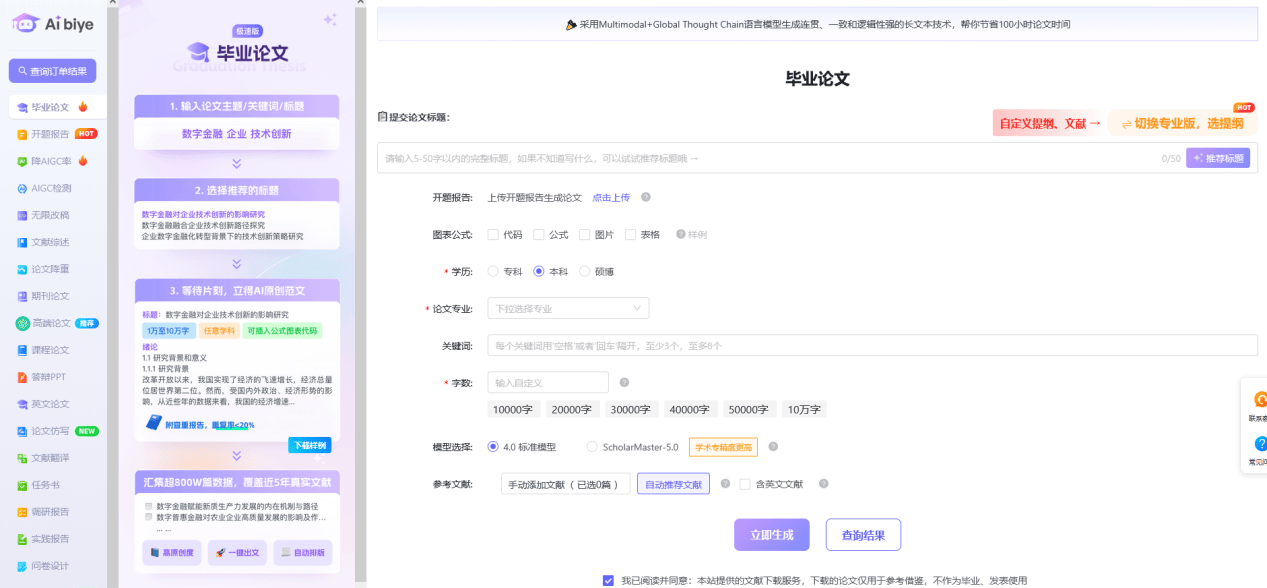Click help icon next to 自动推荐文献

(x=726, y=484)
